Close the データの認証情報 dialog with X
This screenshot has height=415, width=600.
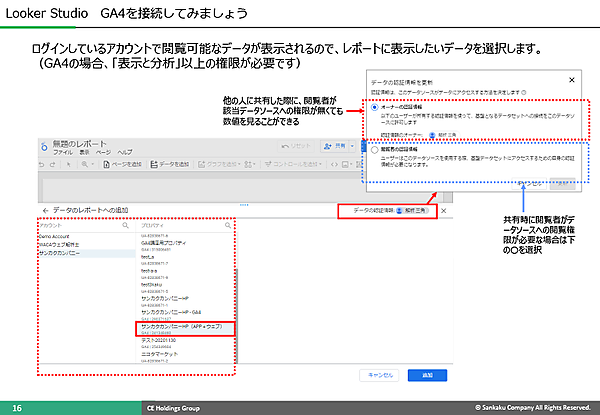point(570,78)
